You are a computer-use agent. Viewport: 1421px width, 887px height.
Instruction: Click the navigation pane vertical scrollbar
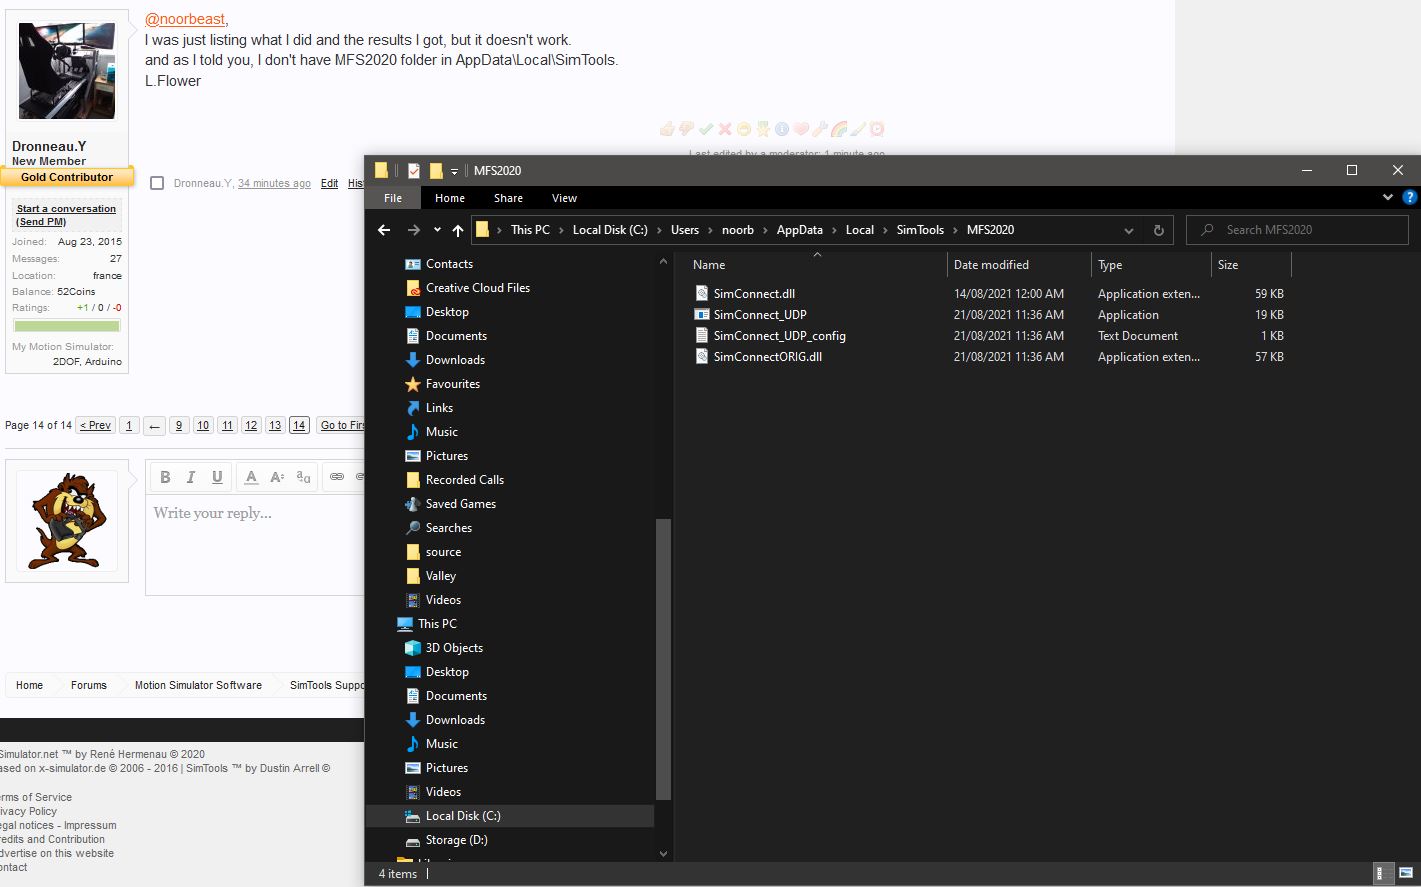[x=662, y=660]
